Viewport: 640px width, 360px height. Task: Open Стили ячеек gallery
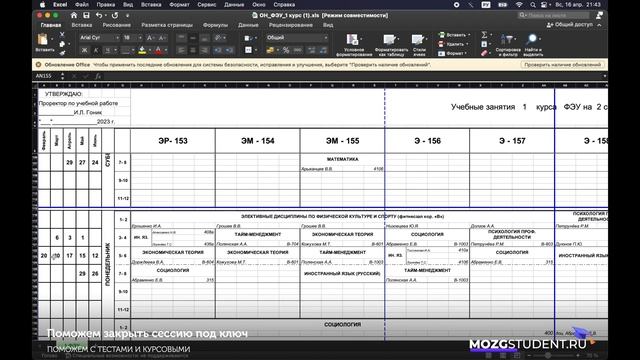click(x=419, y=44)
